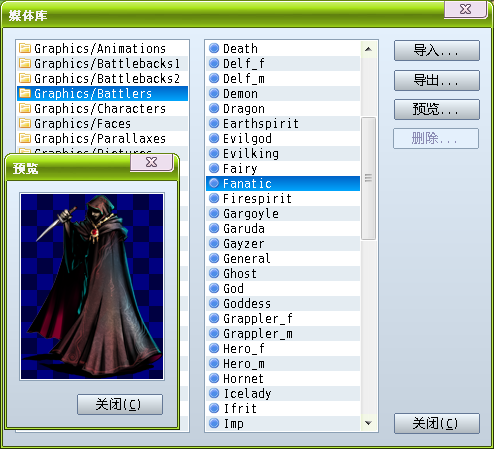Click the 导入... import button
The image size is (494, 449).
point(437,51)
